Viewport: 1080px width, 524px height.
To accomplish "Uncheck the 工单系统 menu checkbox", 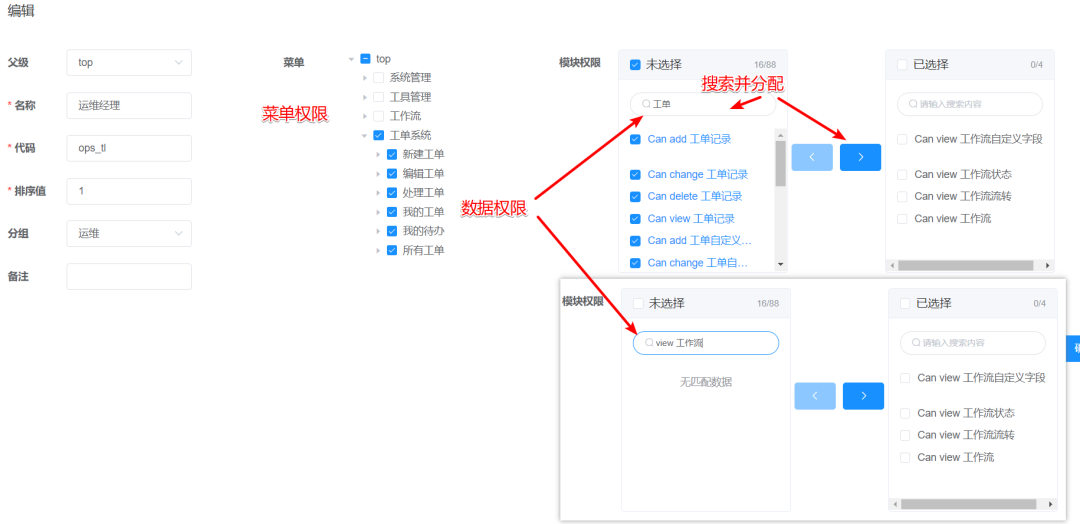I will tap(378, 136).
